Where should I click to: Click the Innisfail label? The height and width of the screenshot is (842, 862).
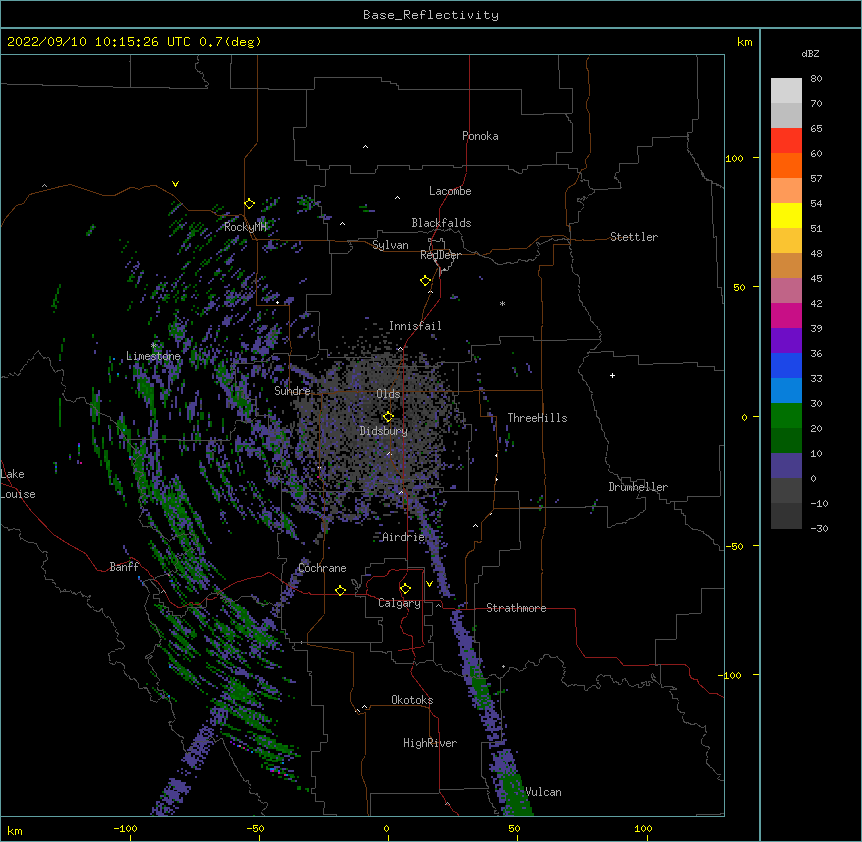(x=415, y=326)
